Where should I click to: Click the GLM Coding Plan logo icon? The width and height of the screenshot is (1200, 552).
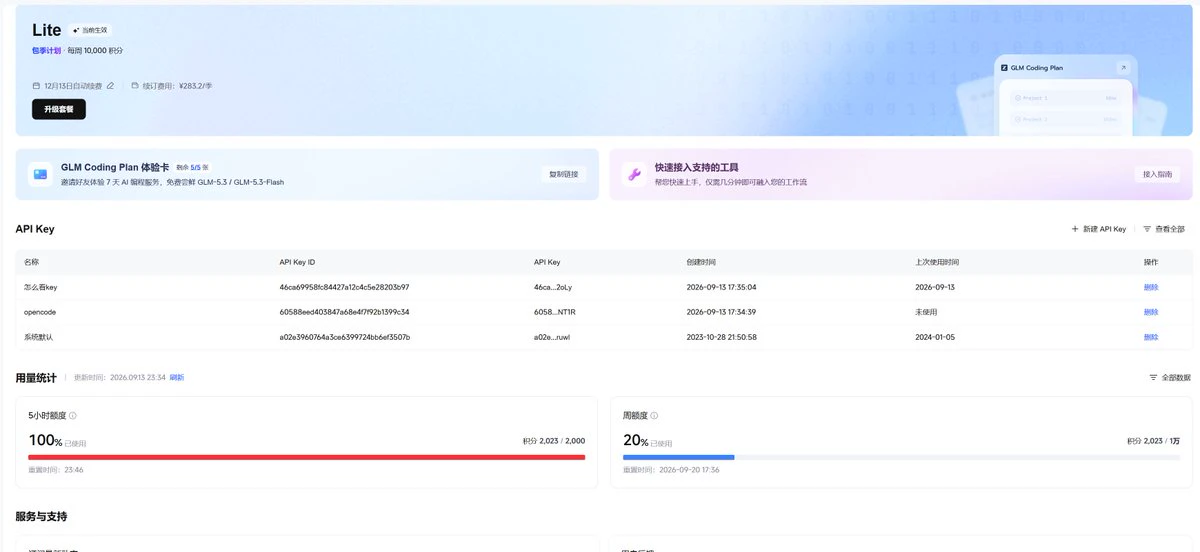(x=1003, y=68)
